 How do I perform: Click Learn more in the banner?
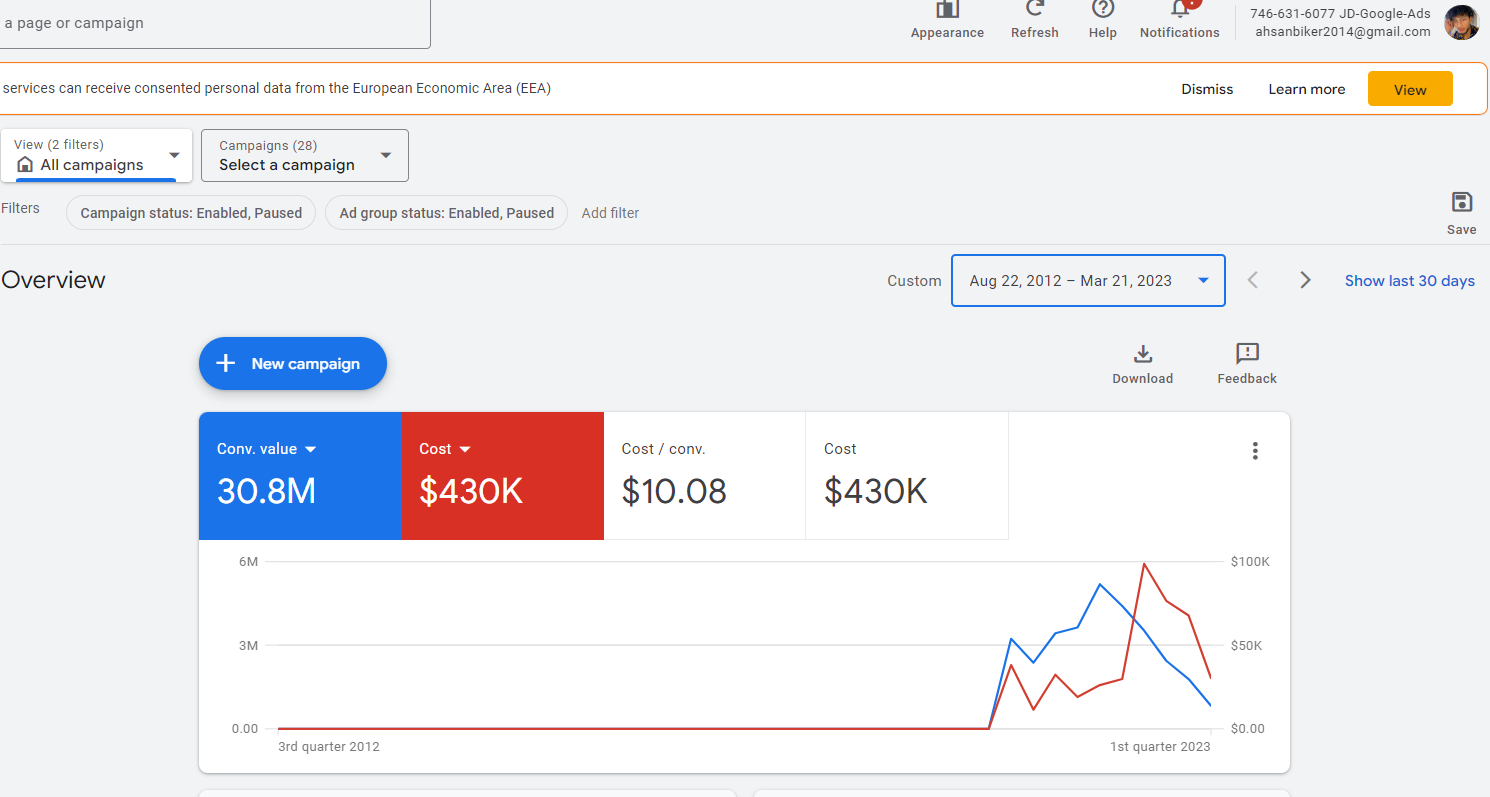coord(1307,89)
